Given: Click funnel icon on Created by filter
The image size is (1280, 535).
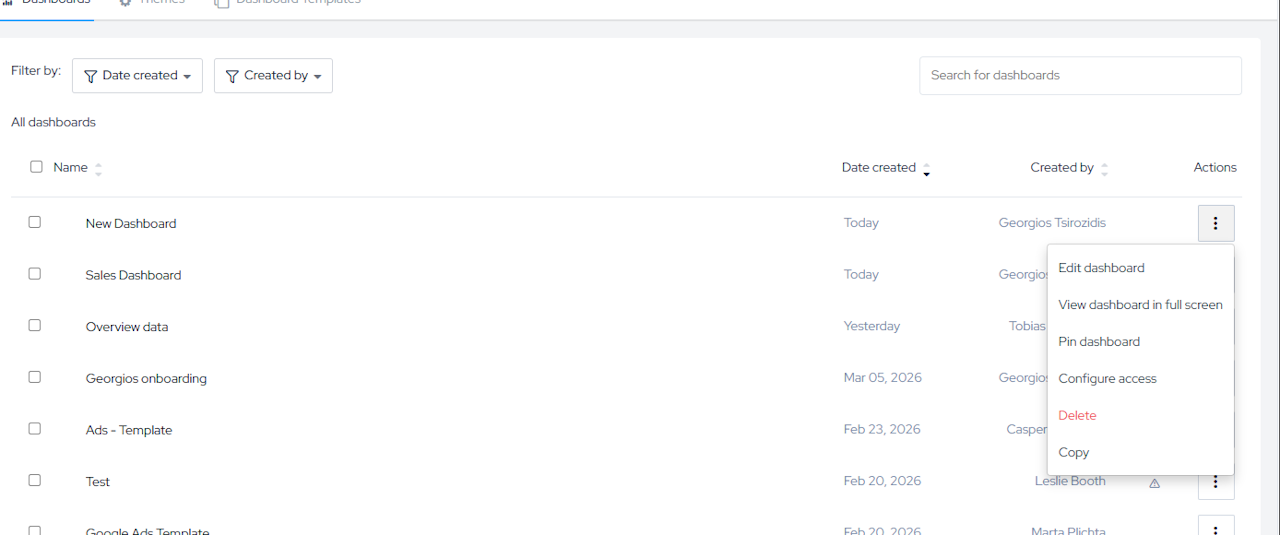Looking at the screenshot, I should point(232,76).
